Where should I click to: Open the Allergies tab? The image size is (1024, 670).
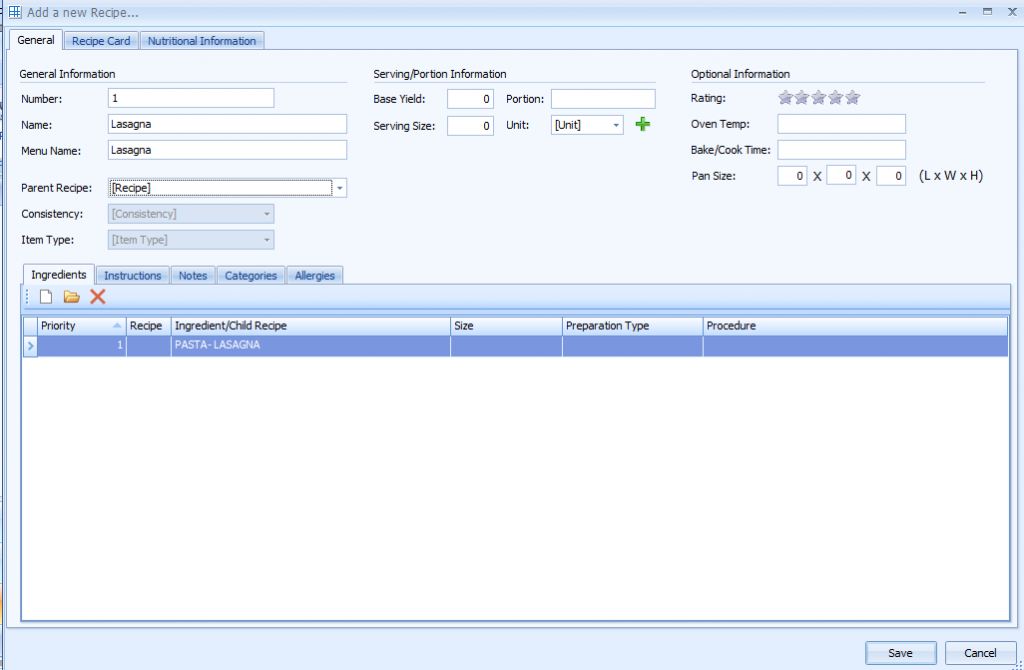click(314, 275)
